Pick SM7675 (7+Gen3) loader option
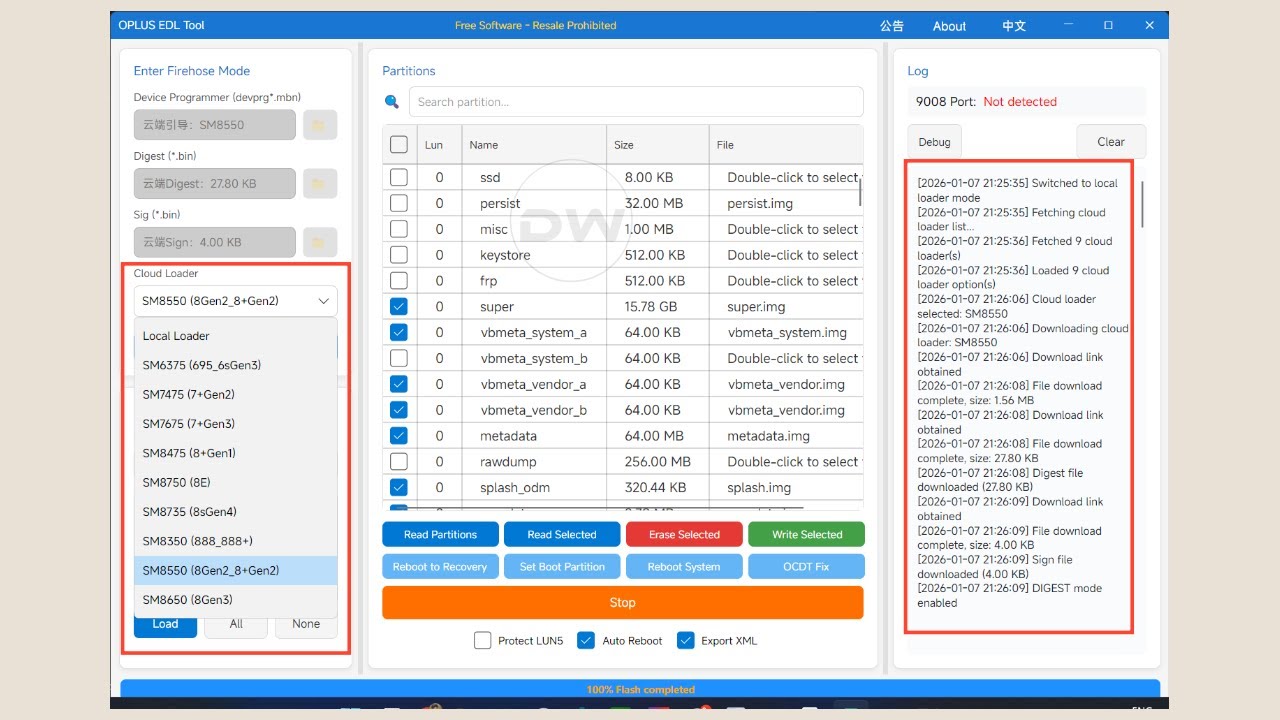The height and width of the screenshot is (720, 1280). [236, 424]
